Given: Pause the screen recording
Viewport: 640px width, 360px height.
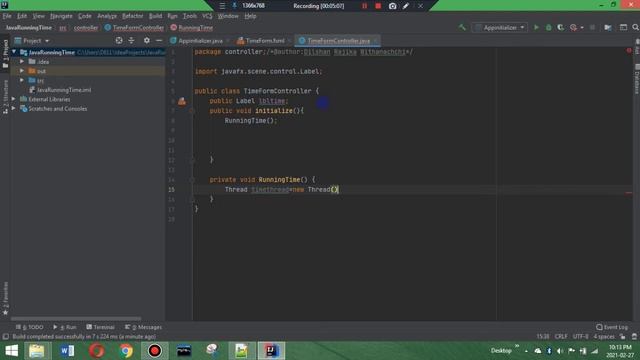Looking at the screenshot, I should point(364,6).
